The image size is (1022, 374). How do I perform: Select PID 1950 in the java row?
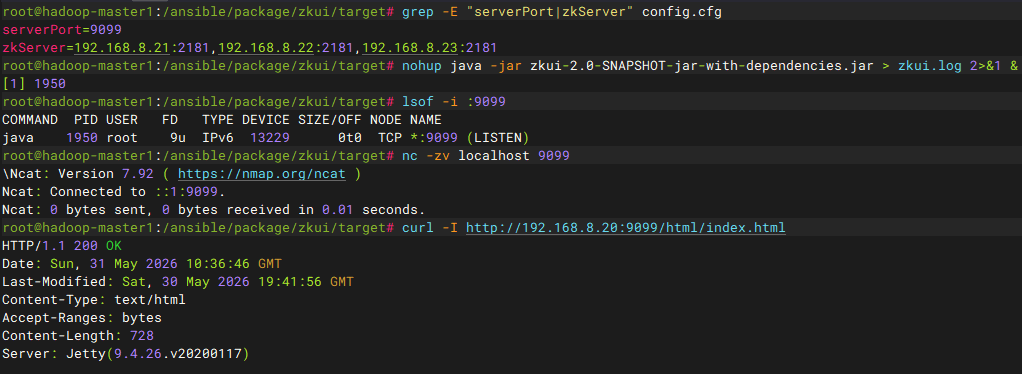click(x=82, y=138)
